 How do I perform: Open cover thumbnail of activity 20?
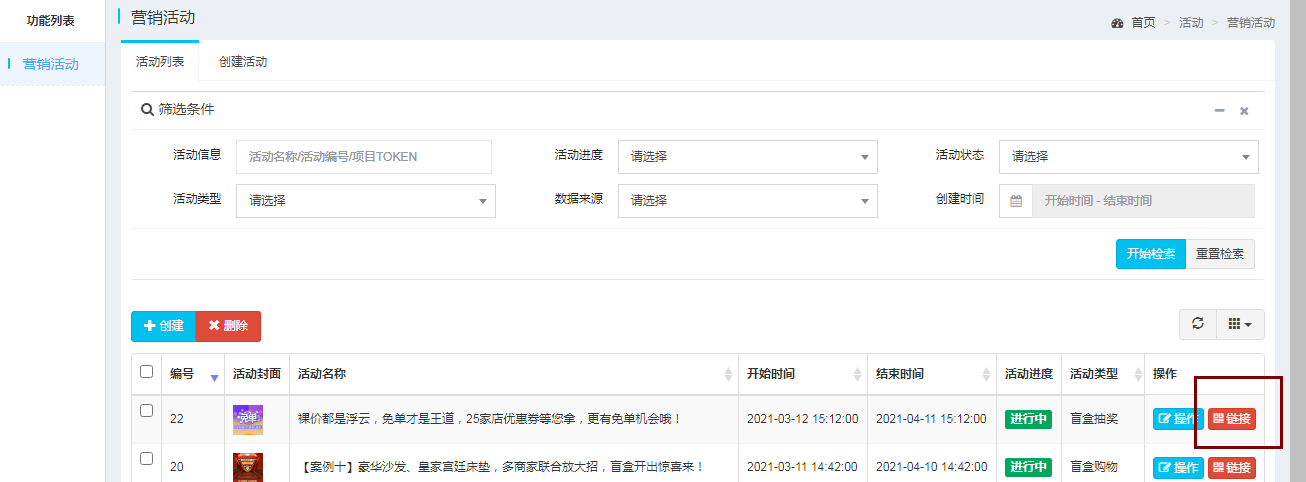[x=248, y=467]
